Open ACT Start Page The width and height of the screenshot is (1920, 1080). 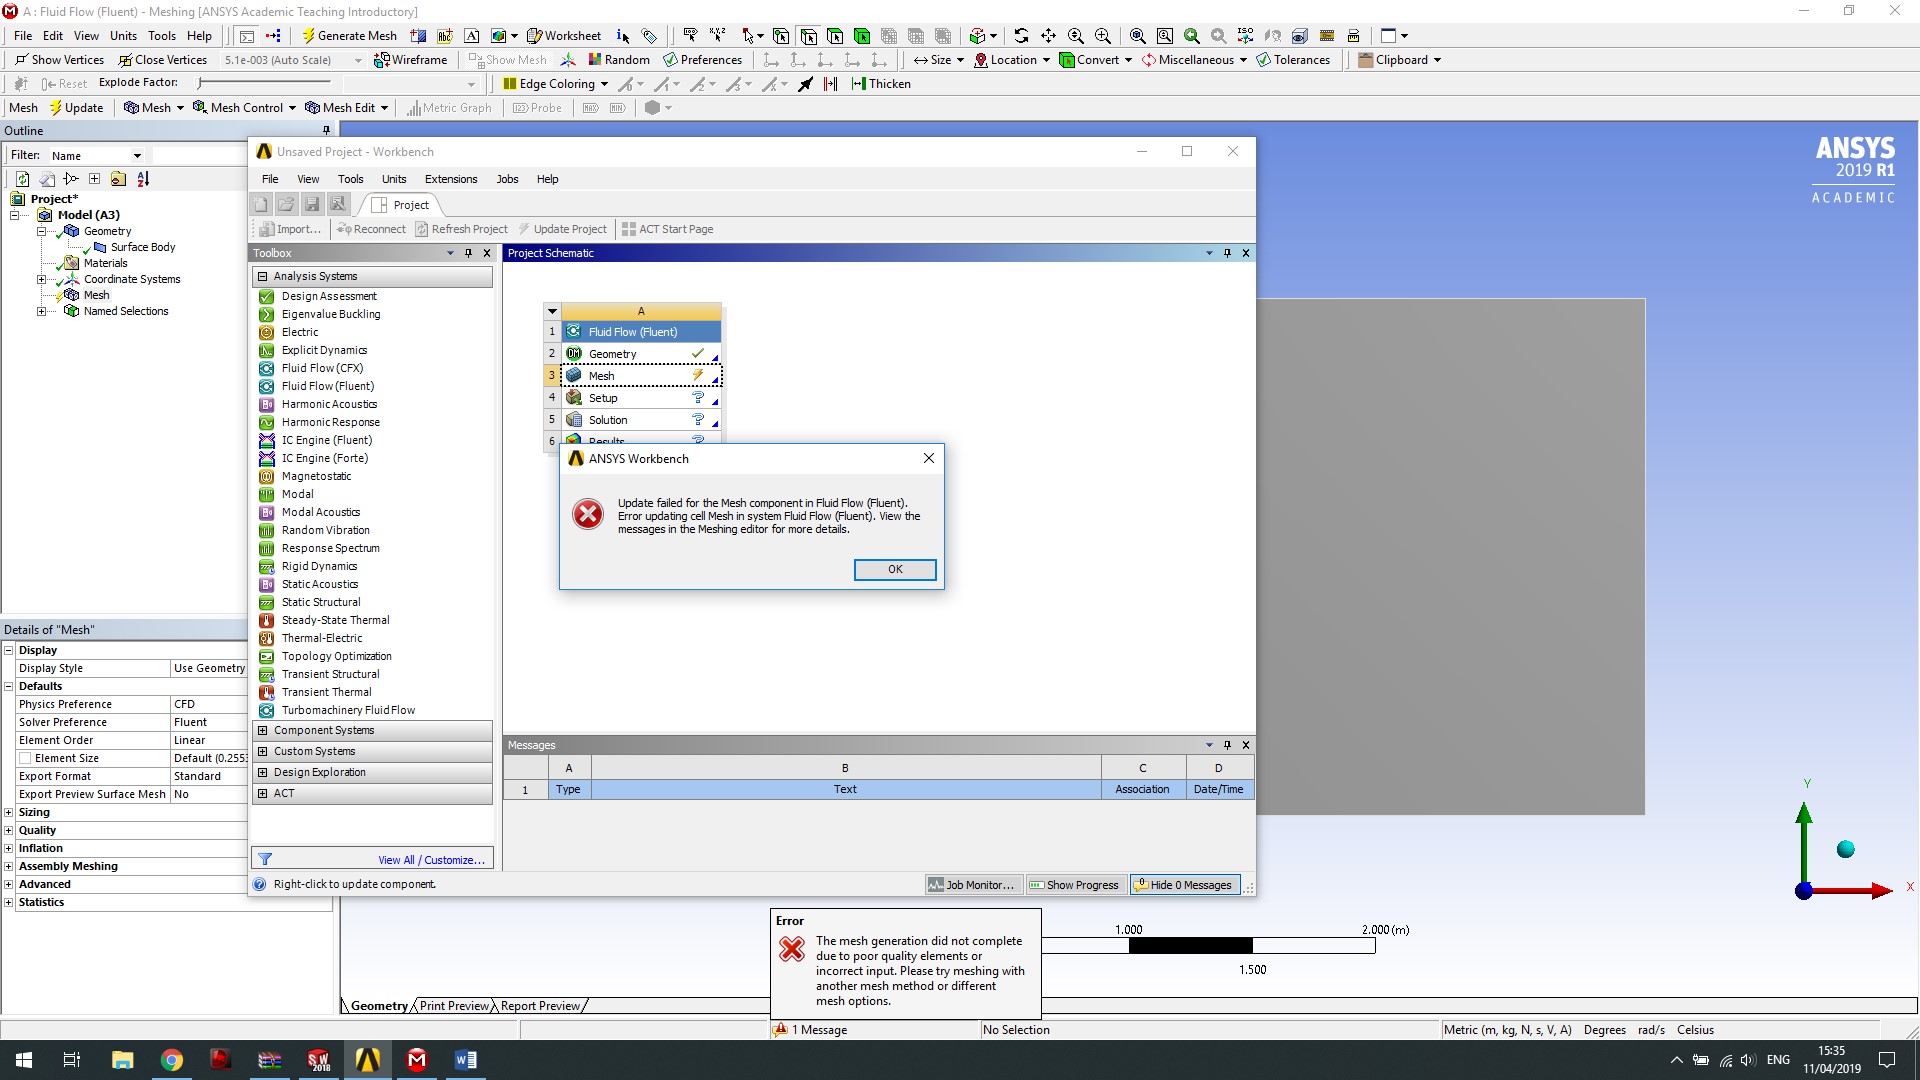click(668, 229)
